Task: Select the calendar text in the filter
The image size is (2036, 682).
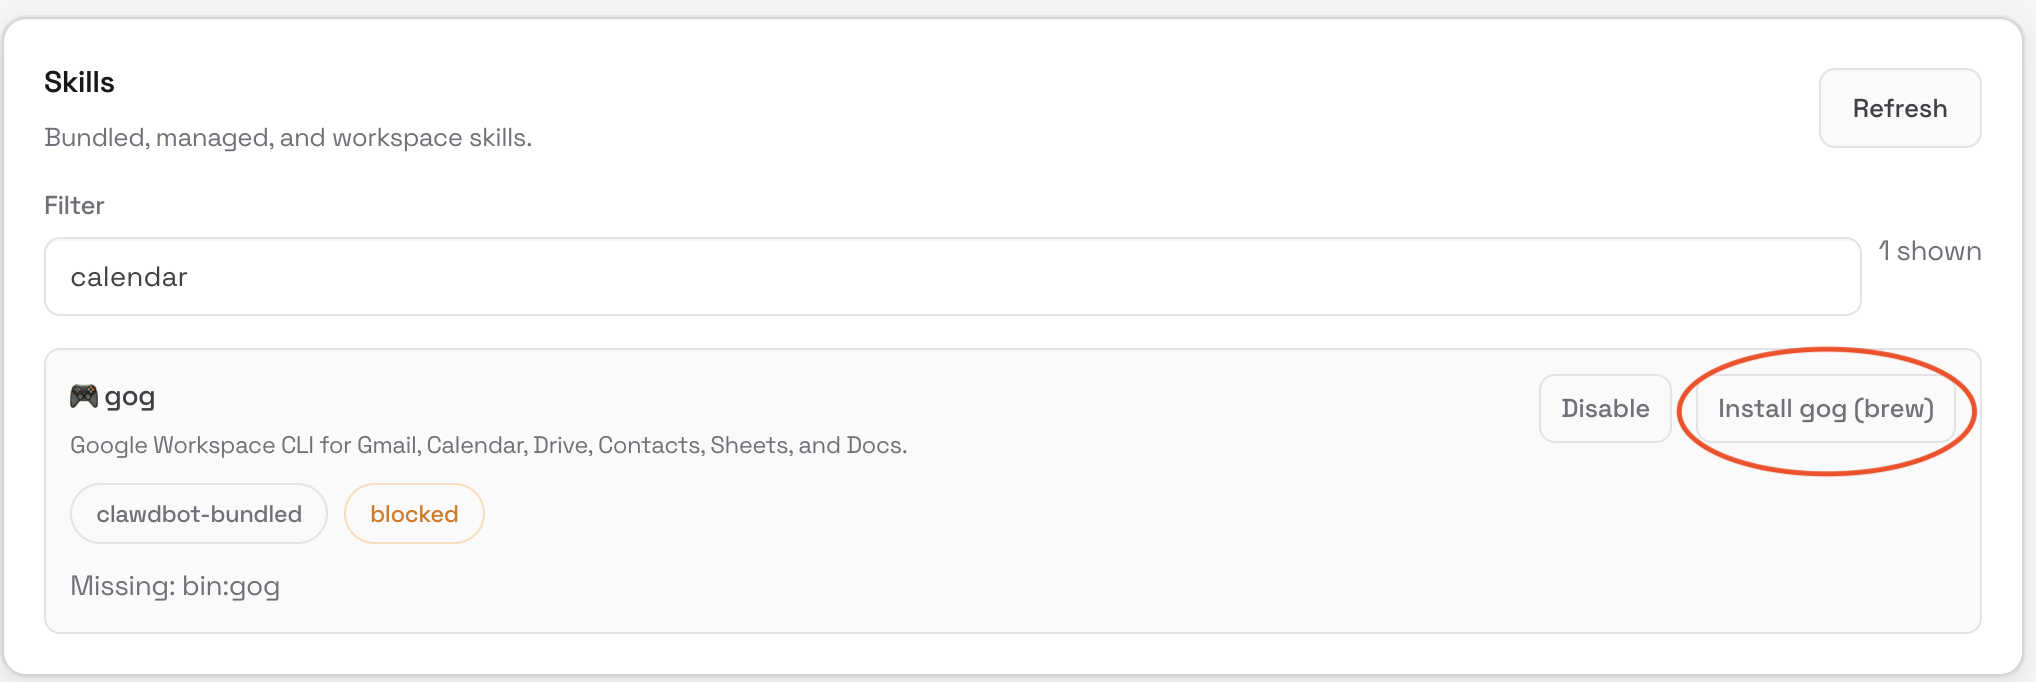Action: 128,277
